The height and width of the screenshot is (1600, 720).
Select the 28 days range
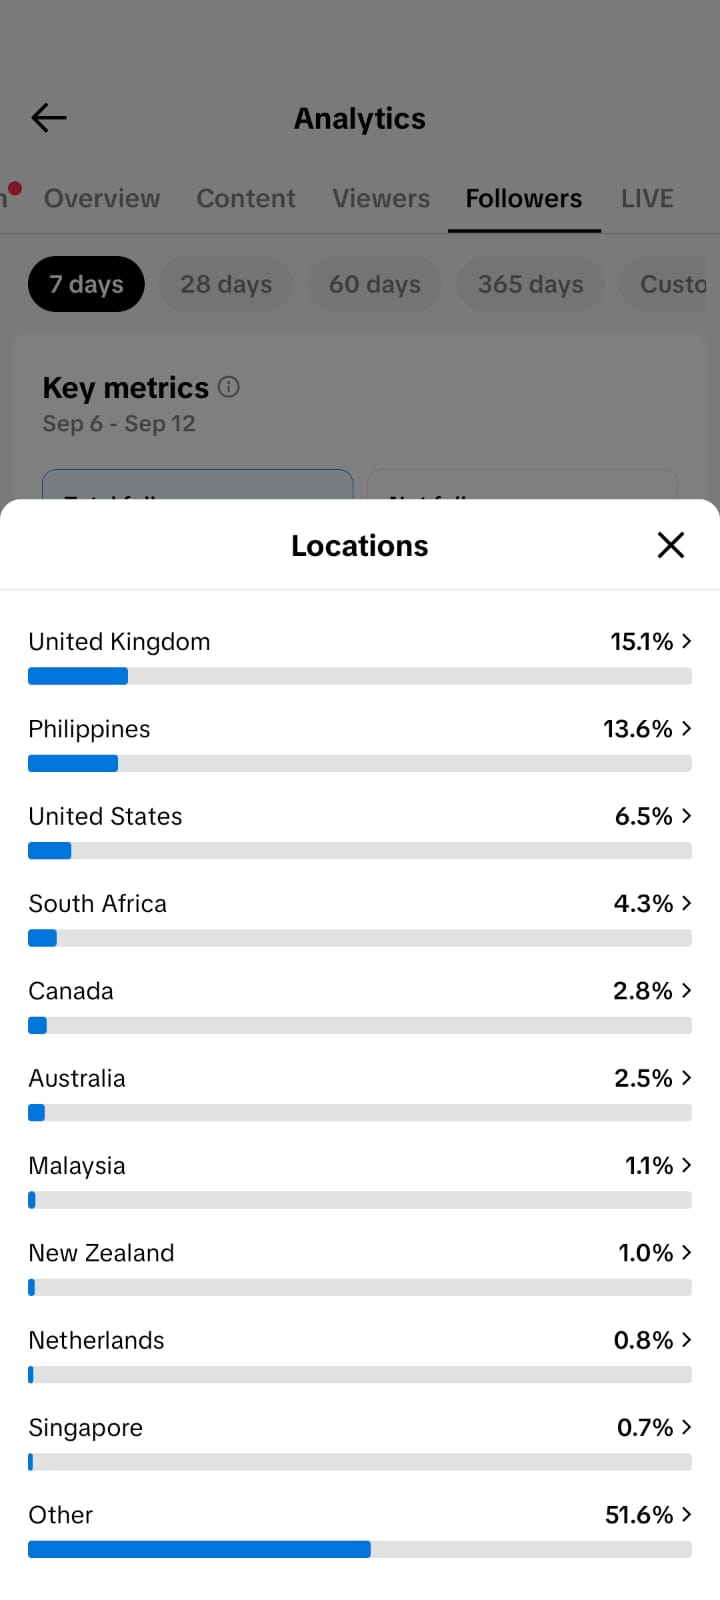coord(226,284)
